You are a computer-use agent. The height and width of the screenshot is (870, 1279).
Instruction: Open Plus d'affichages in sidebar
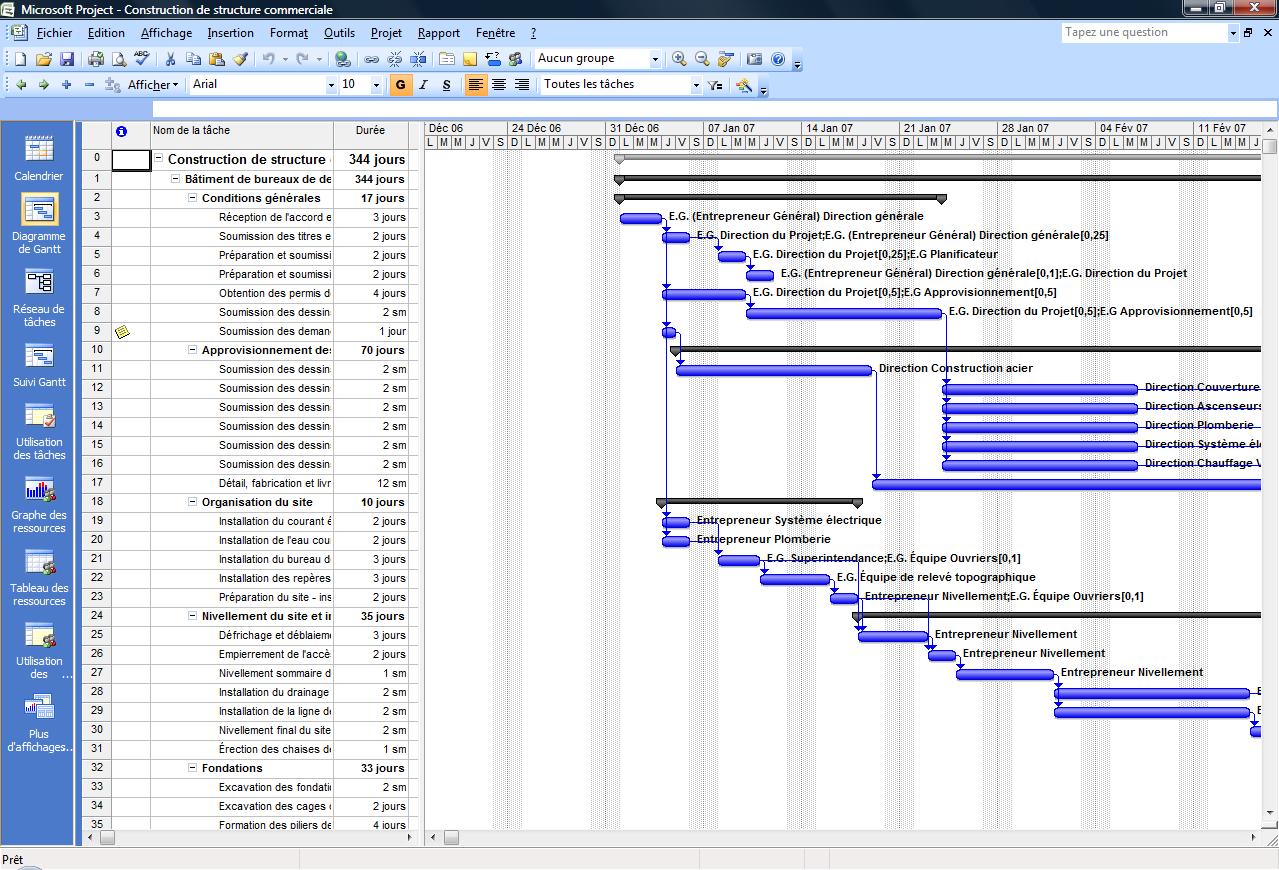[x=39, y=723]
